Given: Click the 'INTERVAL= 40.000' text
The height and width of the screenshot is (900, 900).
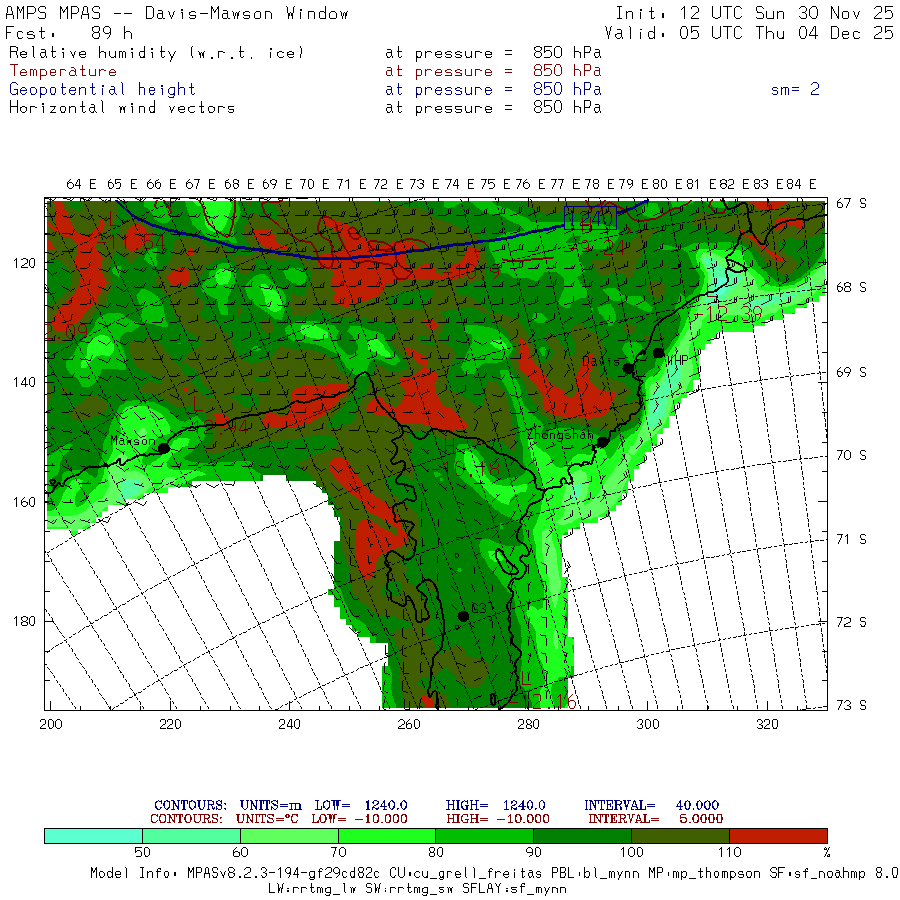Looking at the screenshot, I should tap(651, 805).
